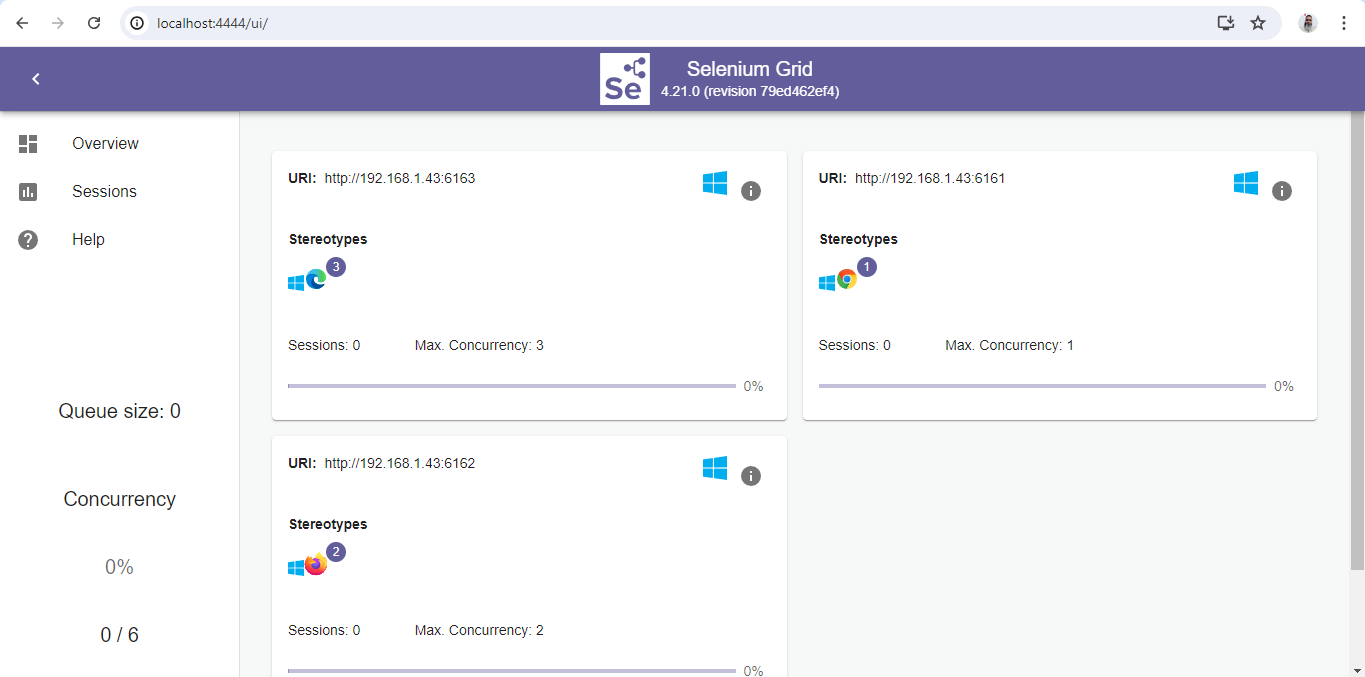Click the Help question mark icon
Image resolution: width=1365 pixels, height=677 pixels.
coord(27,239)
